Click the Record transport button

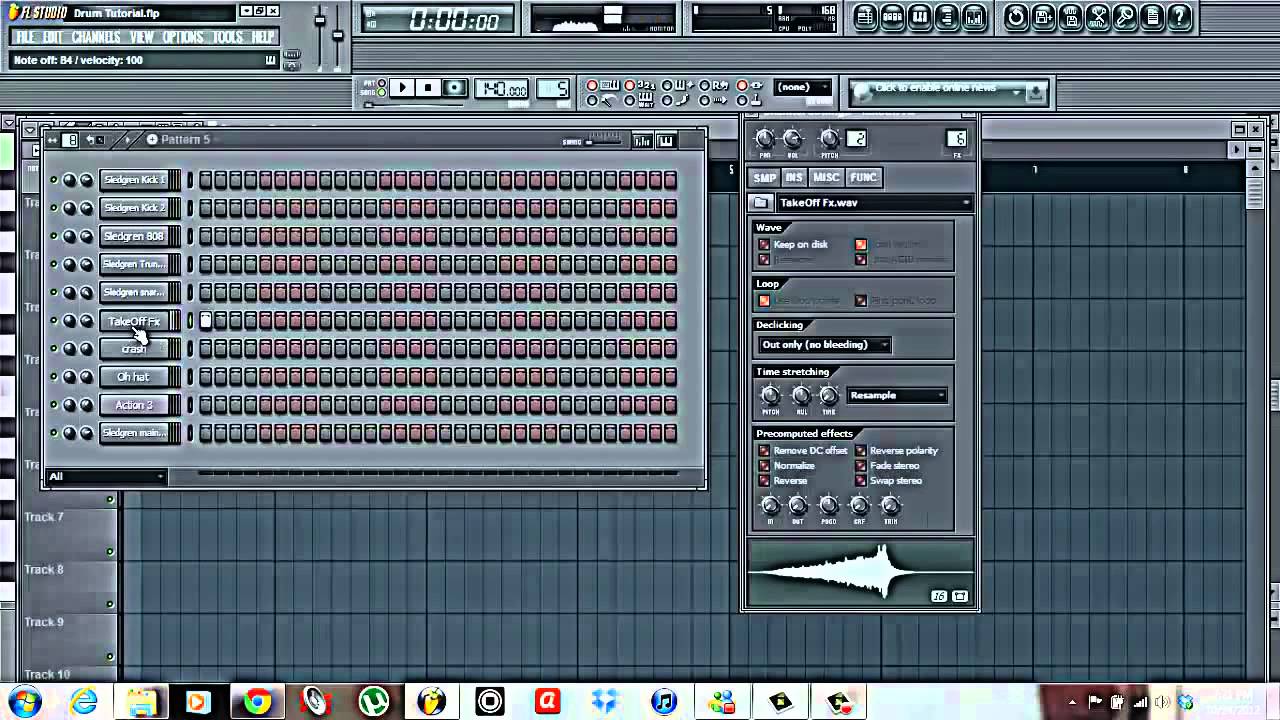coord(454,88)
